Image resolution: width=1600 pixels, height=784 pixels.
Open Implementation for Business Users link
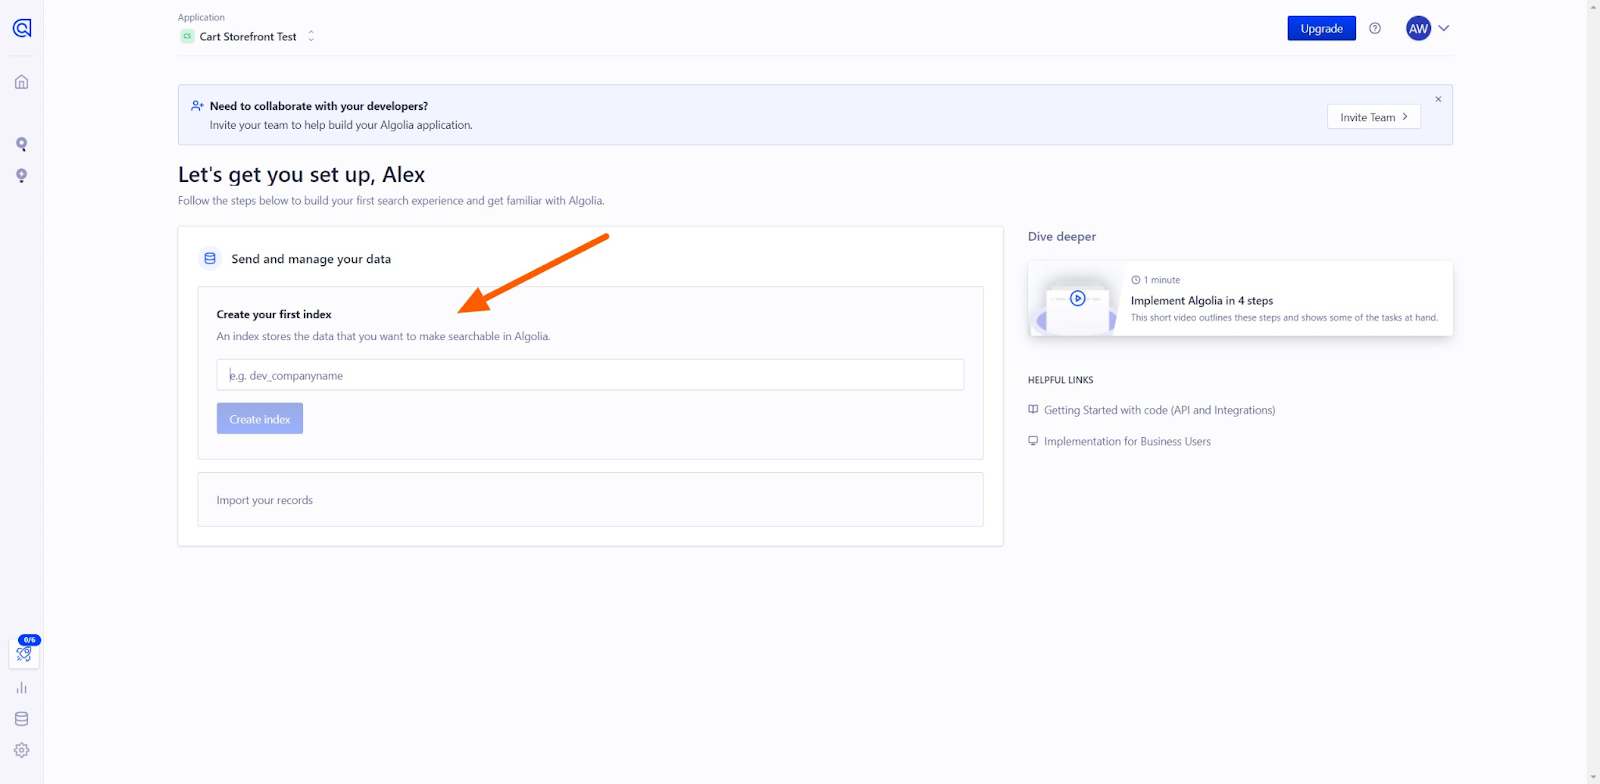(x=1127, y=441)
